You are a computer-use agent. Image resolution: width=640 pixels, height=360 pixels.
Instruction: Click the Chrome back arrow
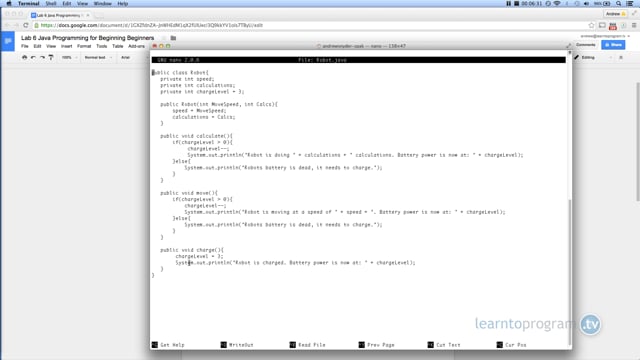tap(7, 25)
